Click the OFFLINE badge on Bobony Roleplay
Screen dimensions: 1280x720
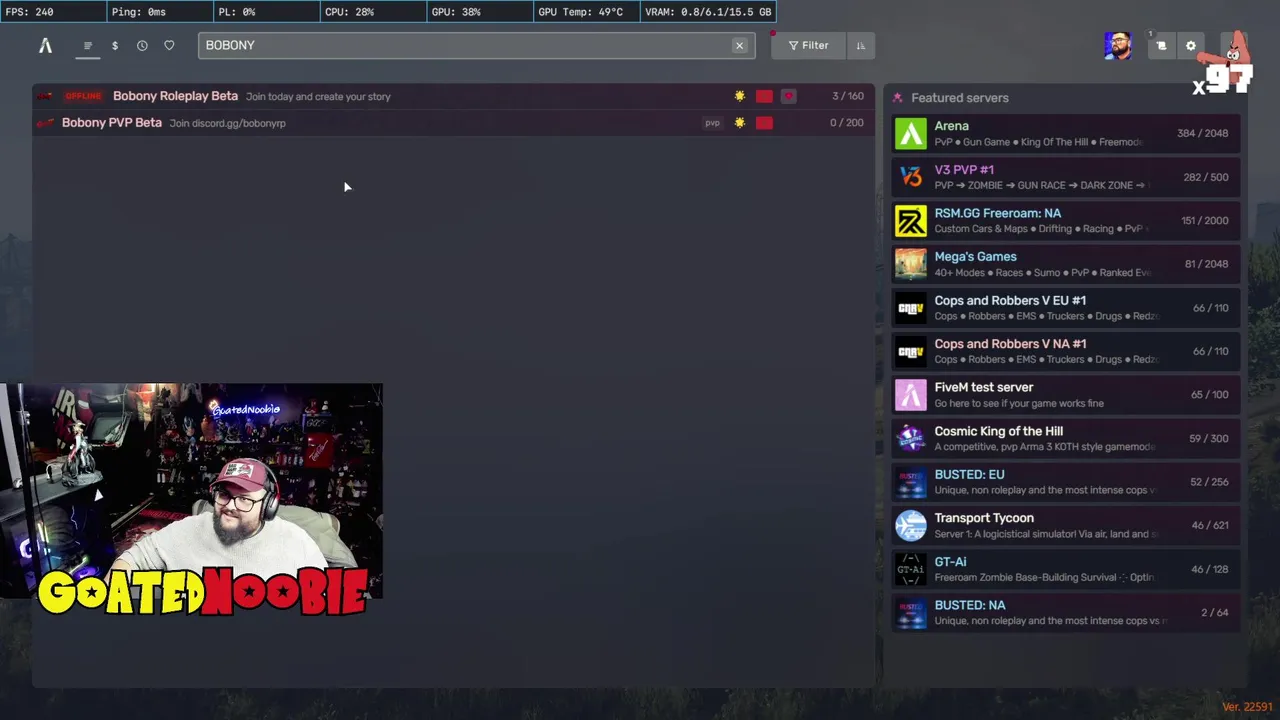point(83,96)
